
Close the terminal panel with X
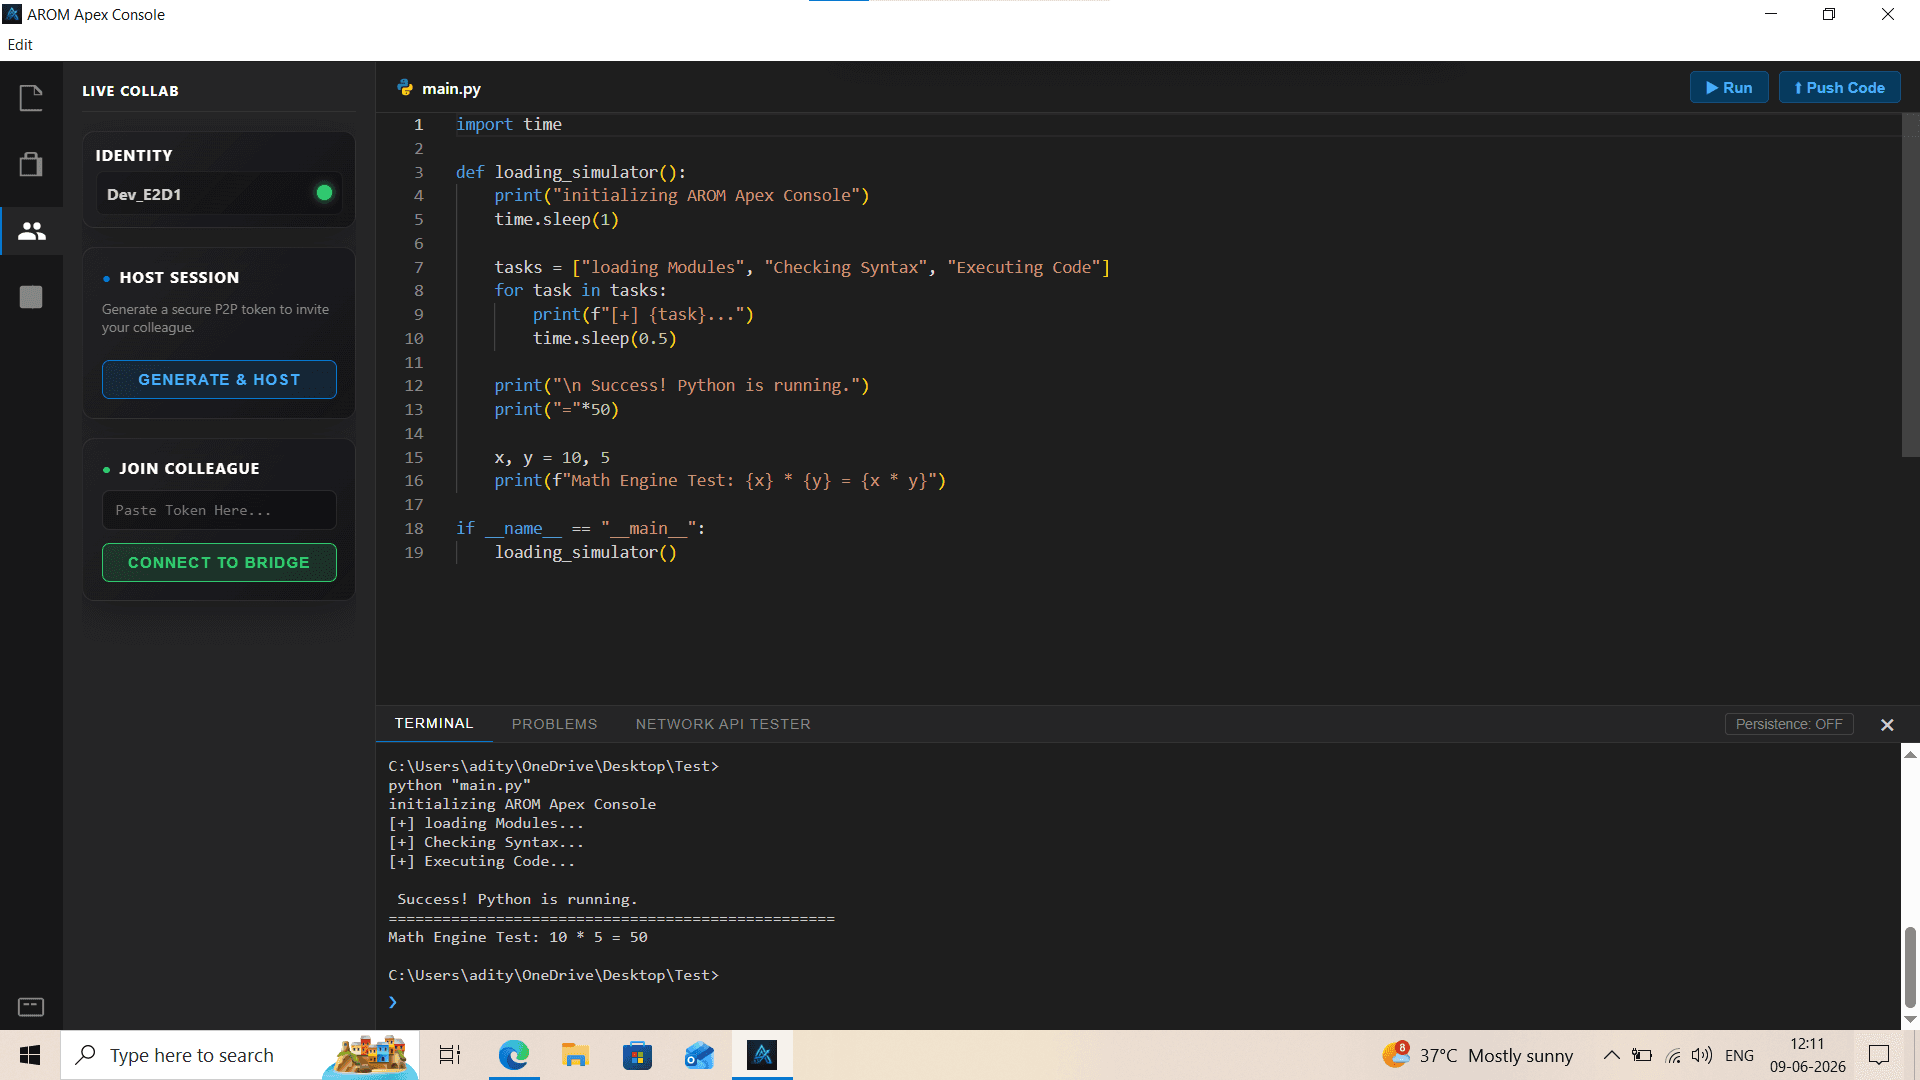pos(1887,725)
